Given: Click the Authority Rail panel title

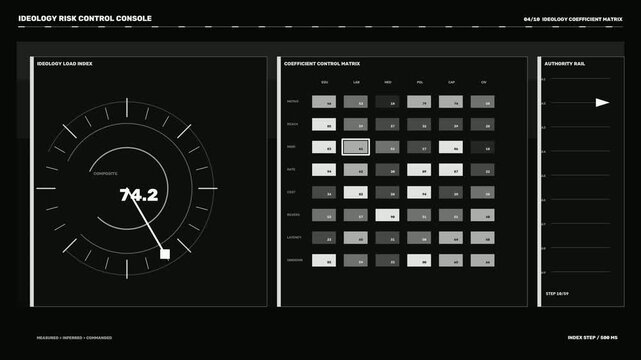Looking at the screenshot, I should click(565, 64).
